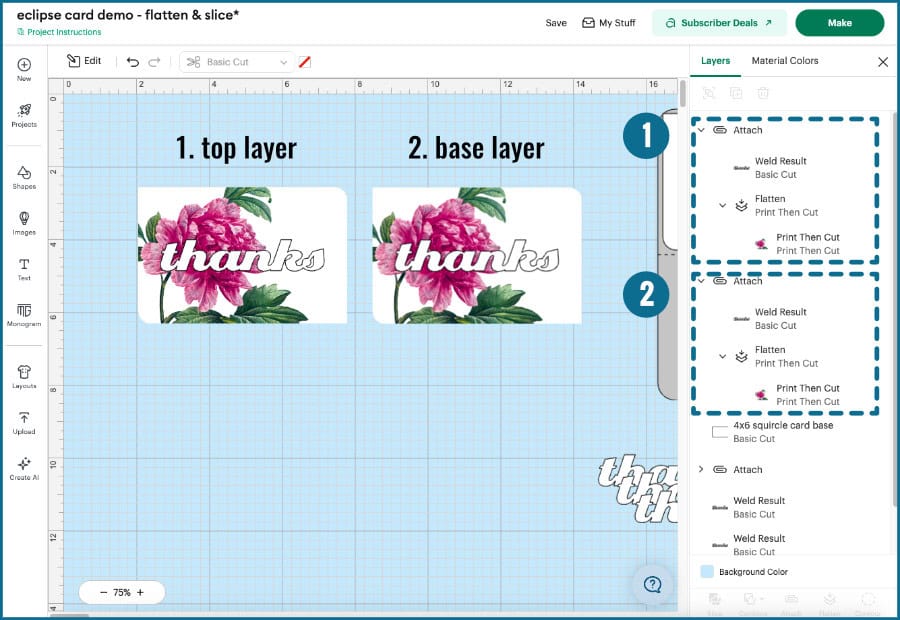Collapse the Flatten layer in the topmost Attach group
This screenshot has width=900, height=620.
tap(723, 205)
